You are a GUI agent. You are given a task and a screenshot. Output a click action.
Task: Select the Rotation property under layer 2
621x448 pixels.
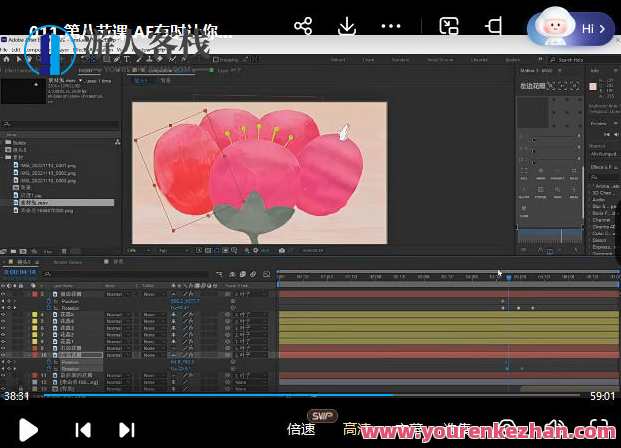(x=70, y=308)
